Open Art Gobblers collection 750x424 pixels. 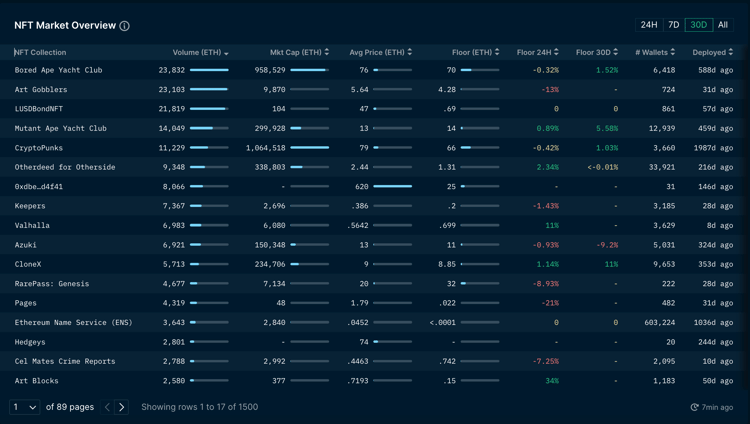(41, 89)
